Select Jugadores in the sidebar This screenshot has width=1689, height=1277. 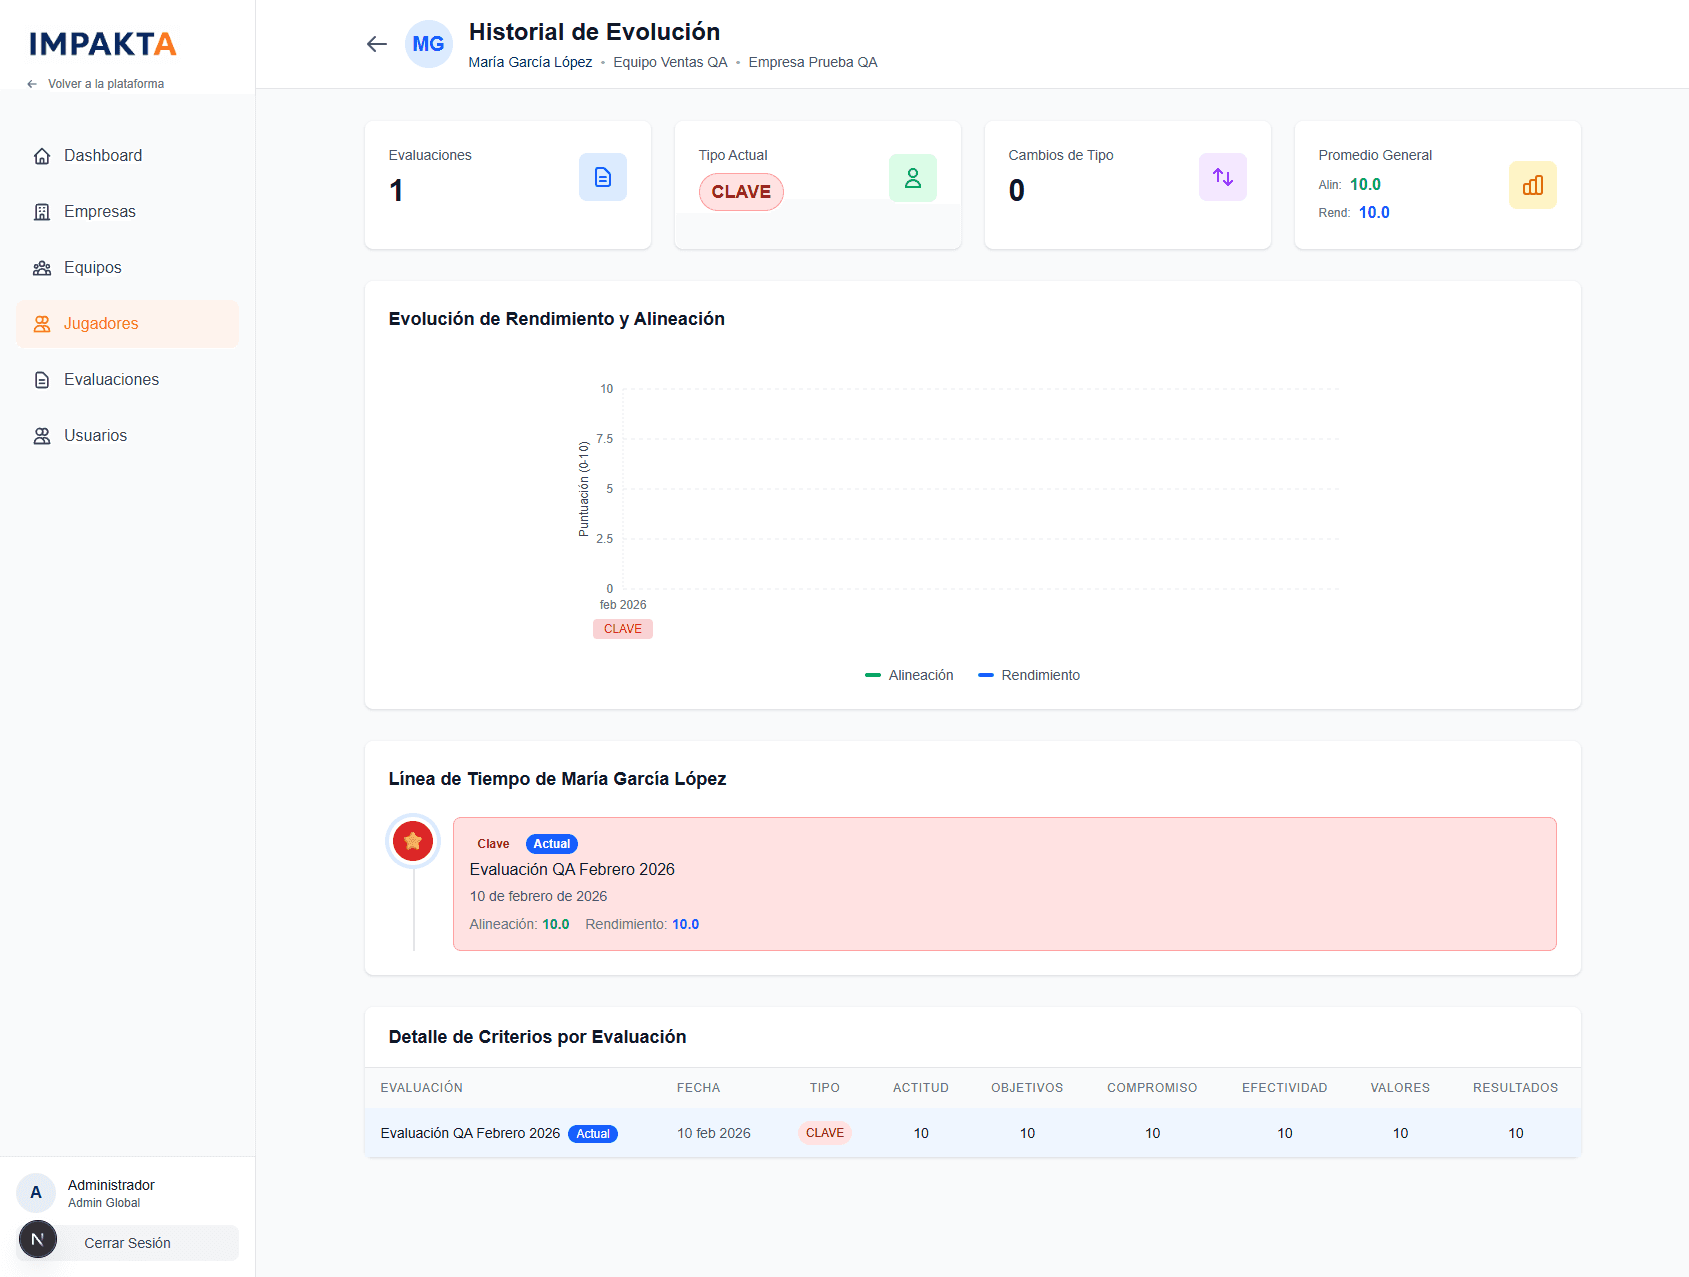(101, 324)
